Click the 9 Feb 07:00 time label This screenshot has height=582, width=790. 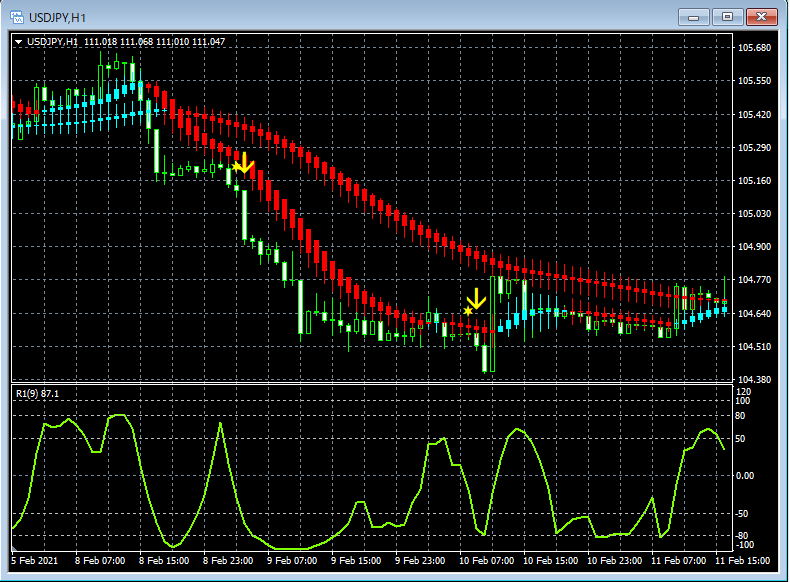point(292,561)
